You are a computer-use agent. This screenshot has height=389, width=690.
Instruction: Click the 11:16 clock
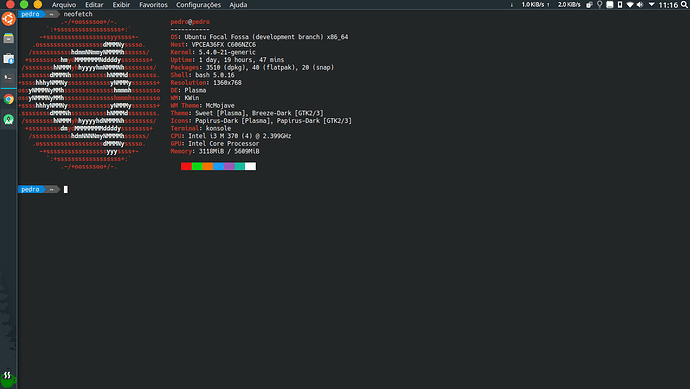coord(668,5)
